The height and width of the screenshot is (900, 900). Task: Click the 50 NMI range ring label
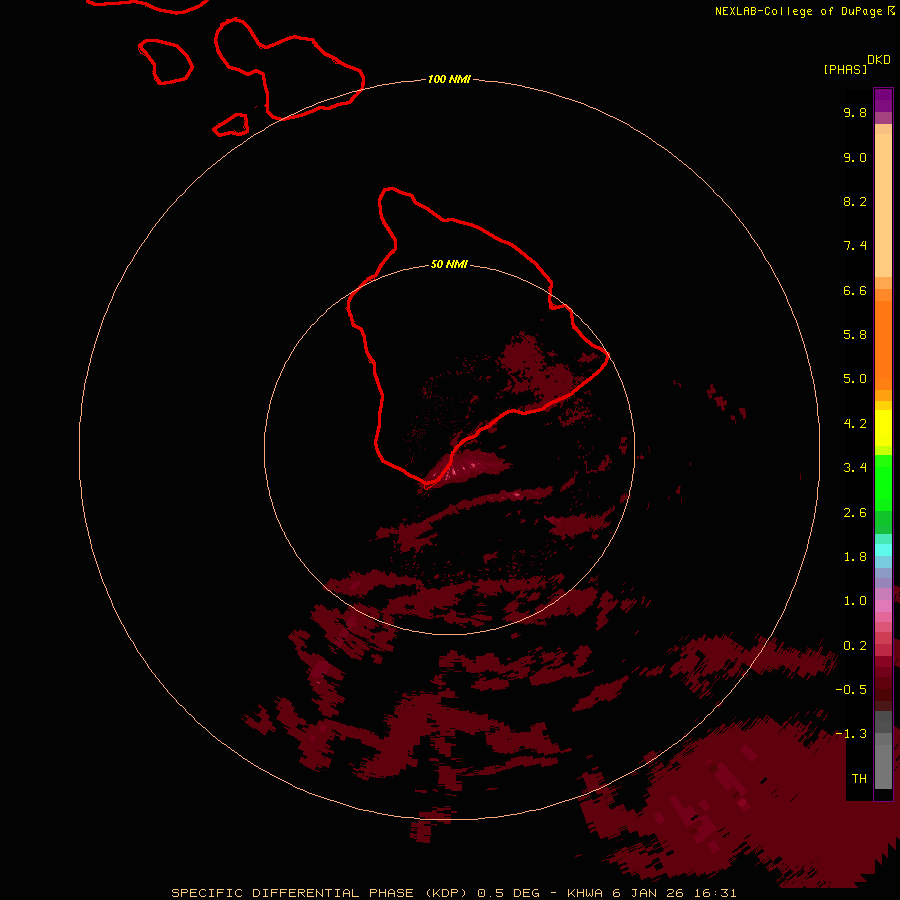(x=449, y=264)
